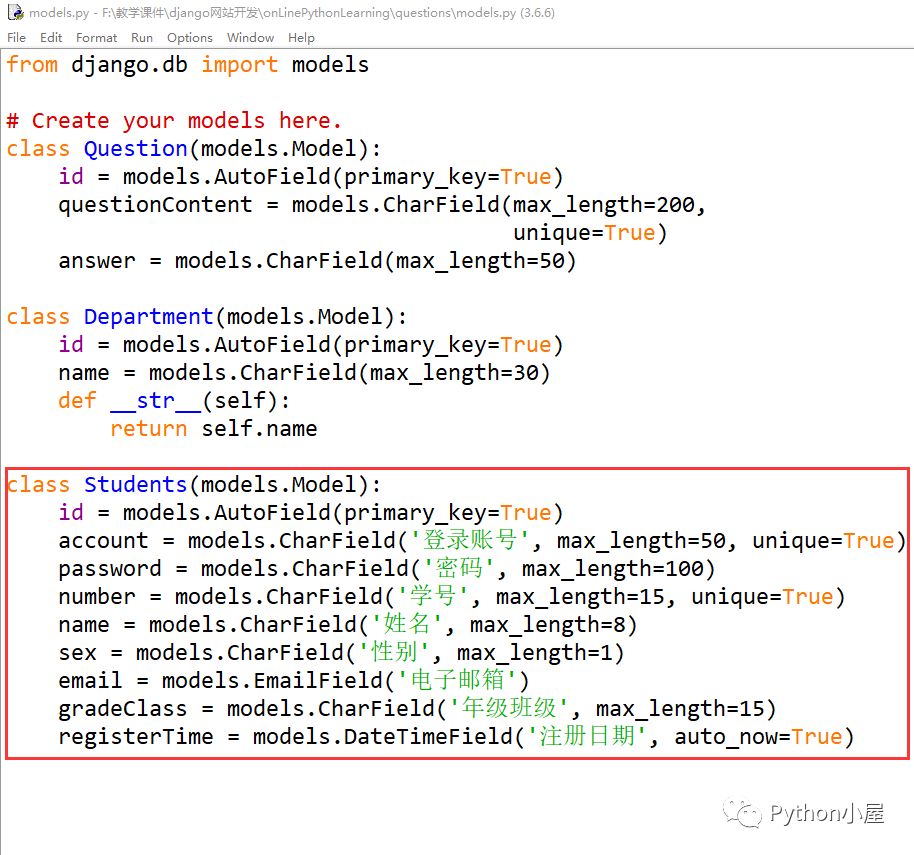This screenshot has height=855, width=914.
Task: Click 'DateTimeField' in registerTime line
Action: pos(428,736)
